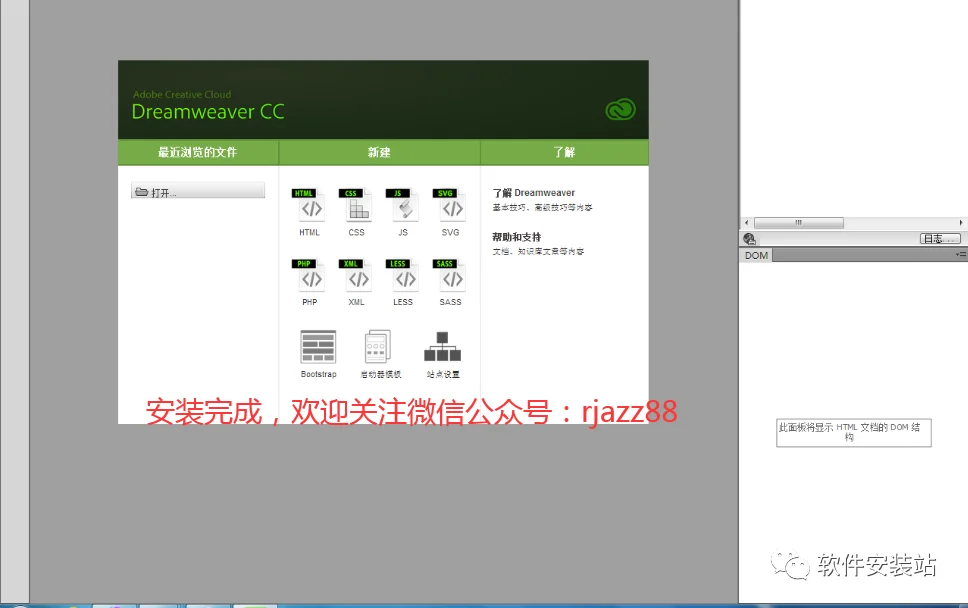
Task: Create a new HTML document
Action: coord(310,212)
